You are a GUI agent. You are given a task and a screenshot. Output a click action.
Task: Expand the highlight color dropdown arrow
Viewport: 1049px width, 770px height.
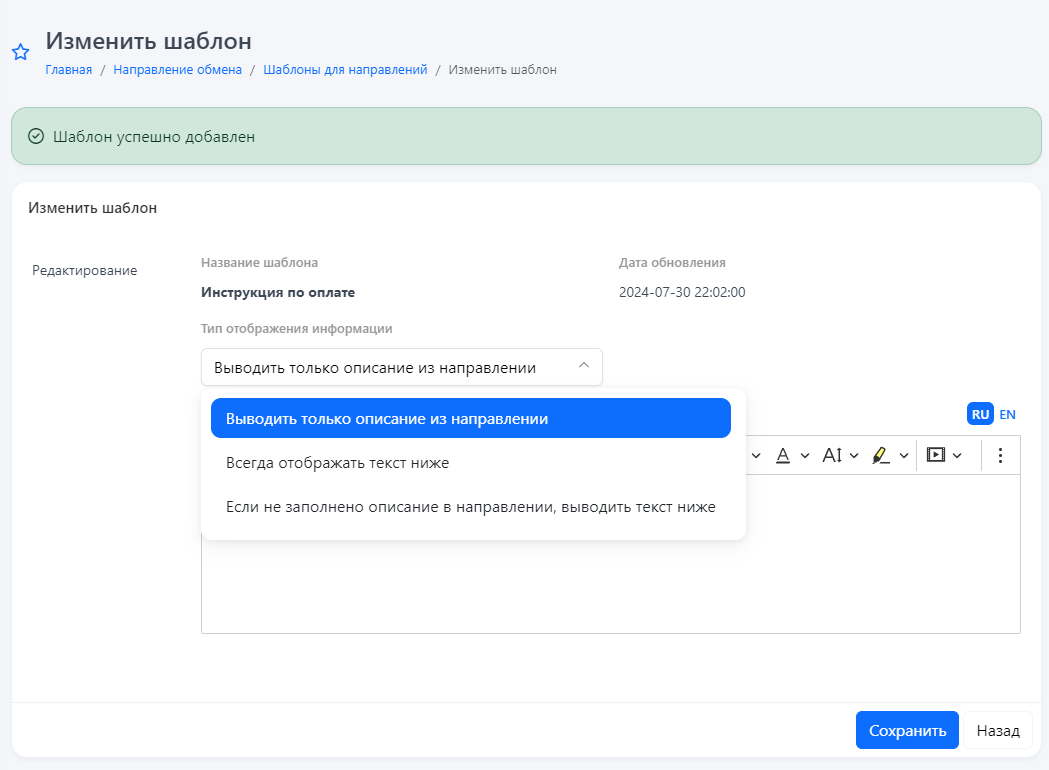(904, 456)
